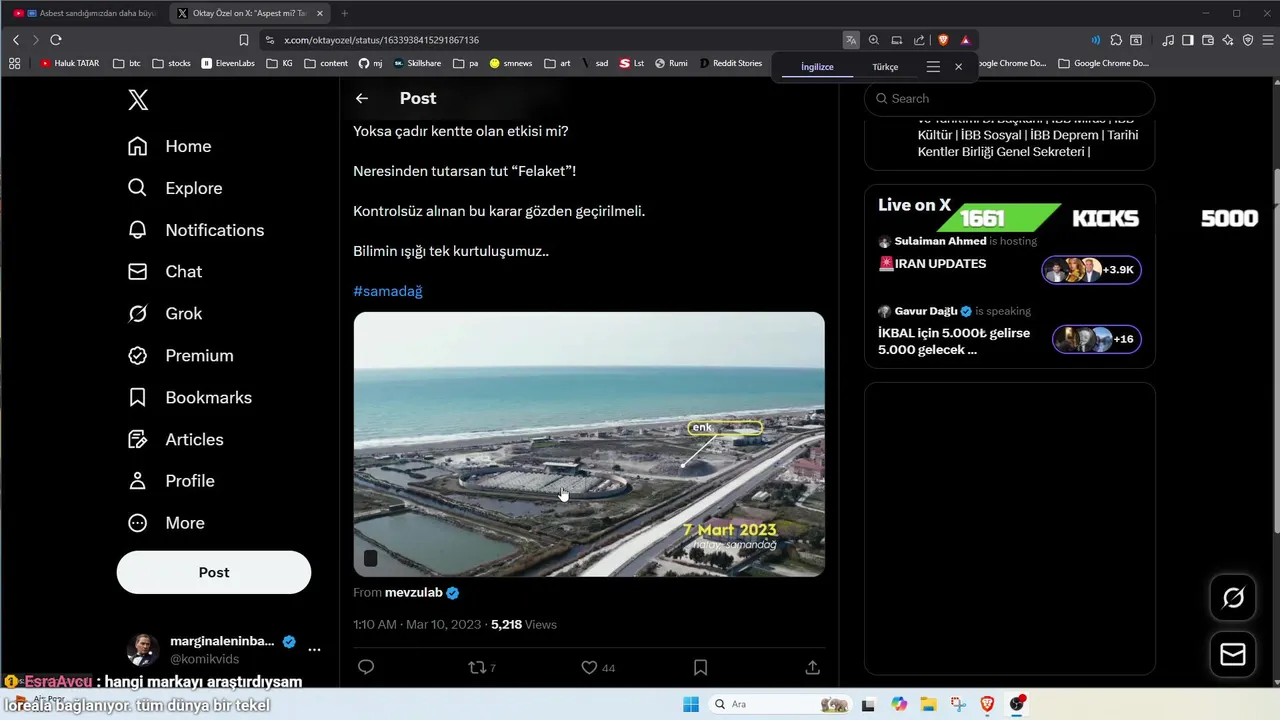Click the marginaleninba account avatar

point(143,650)
